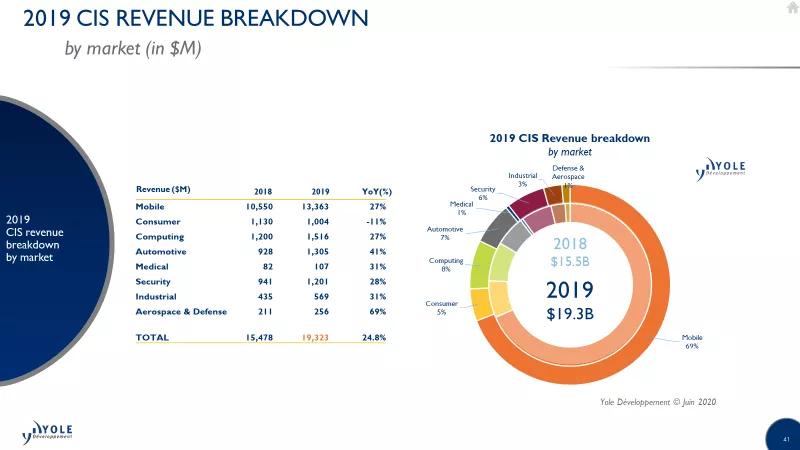Click the Yole logo at bottom-left
800x450 pixels.
[47, 432]
